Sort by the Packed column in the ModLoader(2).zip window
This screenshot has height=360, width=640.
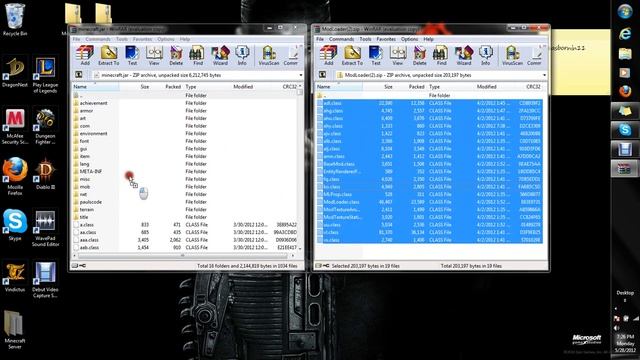(411, 87)
